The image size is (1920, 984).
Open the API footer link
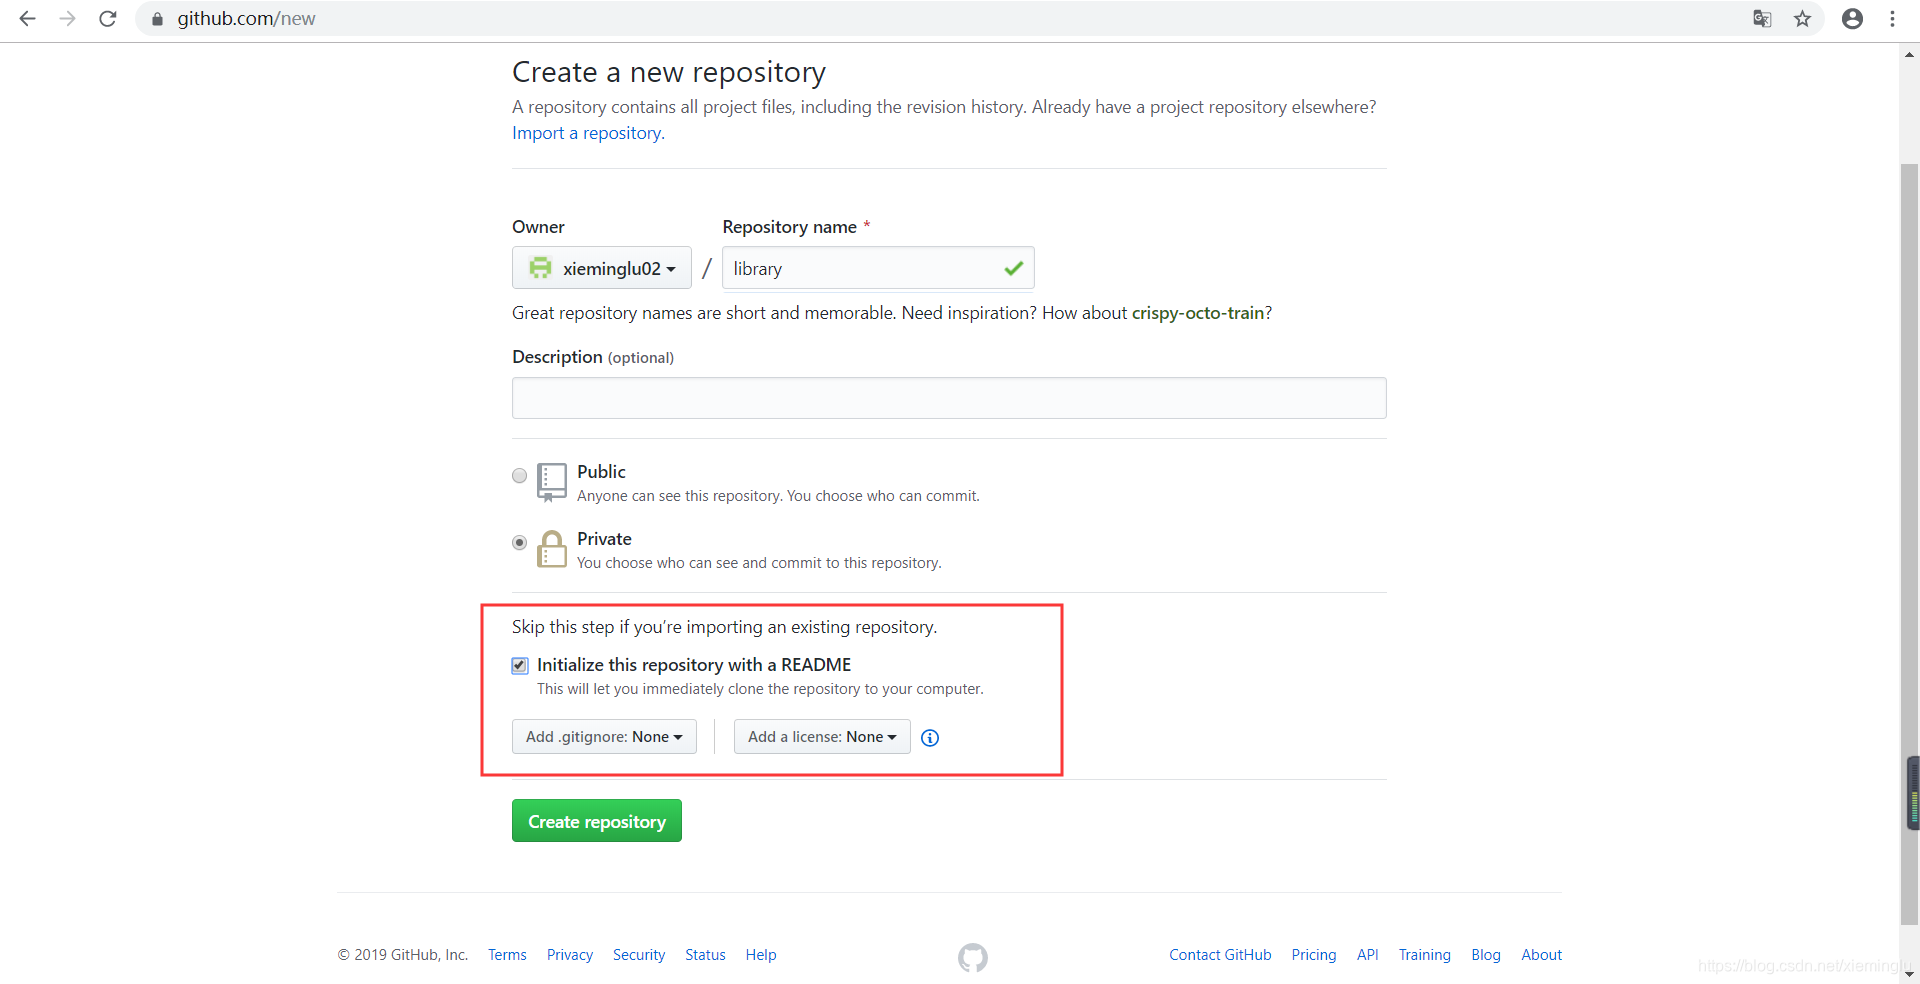coord(1367,955)
